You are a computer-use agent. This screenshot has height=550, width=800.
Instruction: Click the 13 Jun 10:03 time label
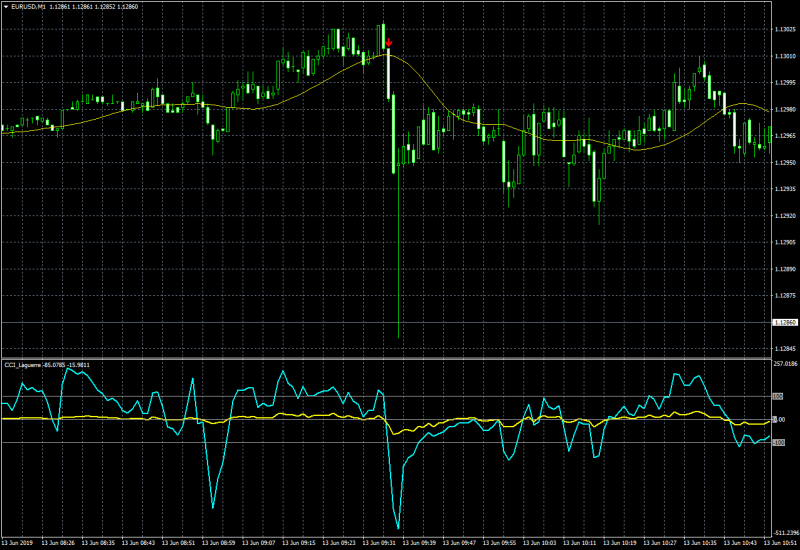(x=539, y=543)
